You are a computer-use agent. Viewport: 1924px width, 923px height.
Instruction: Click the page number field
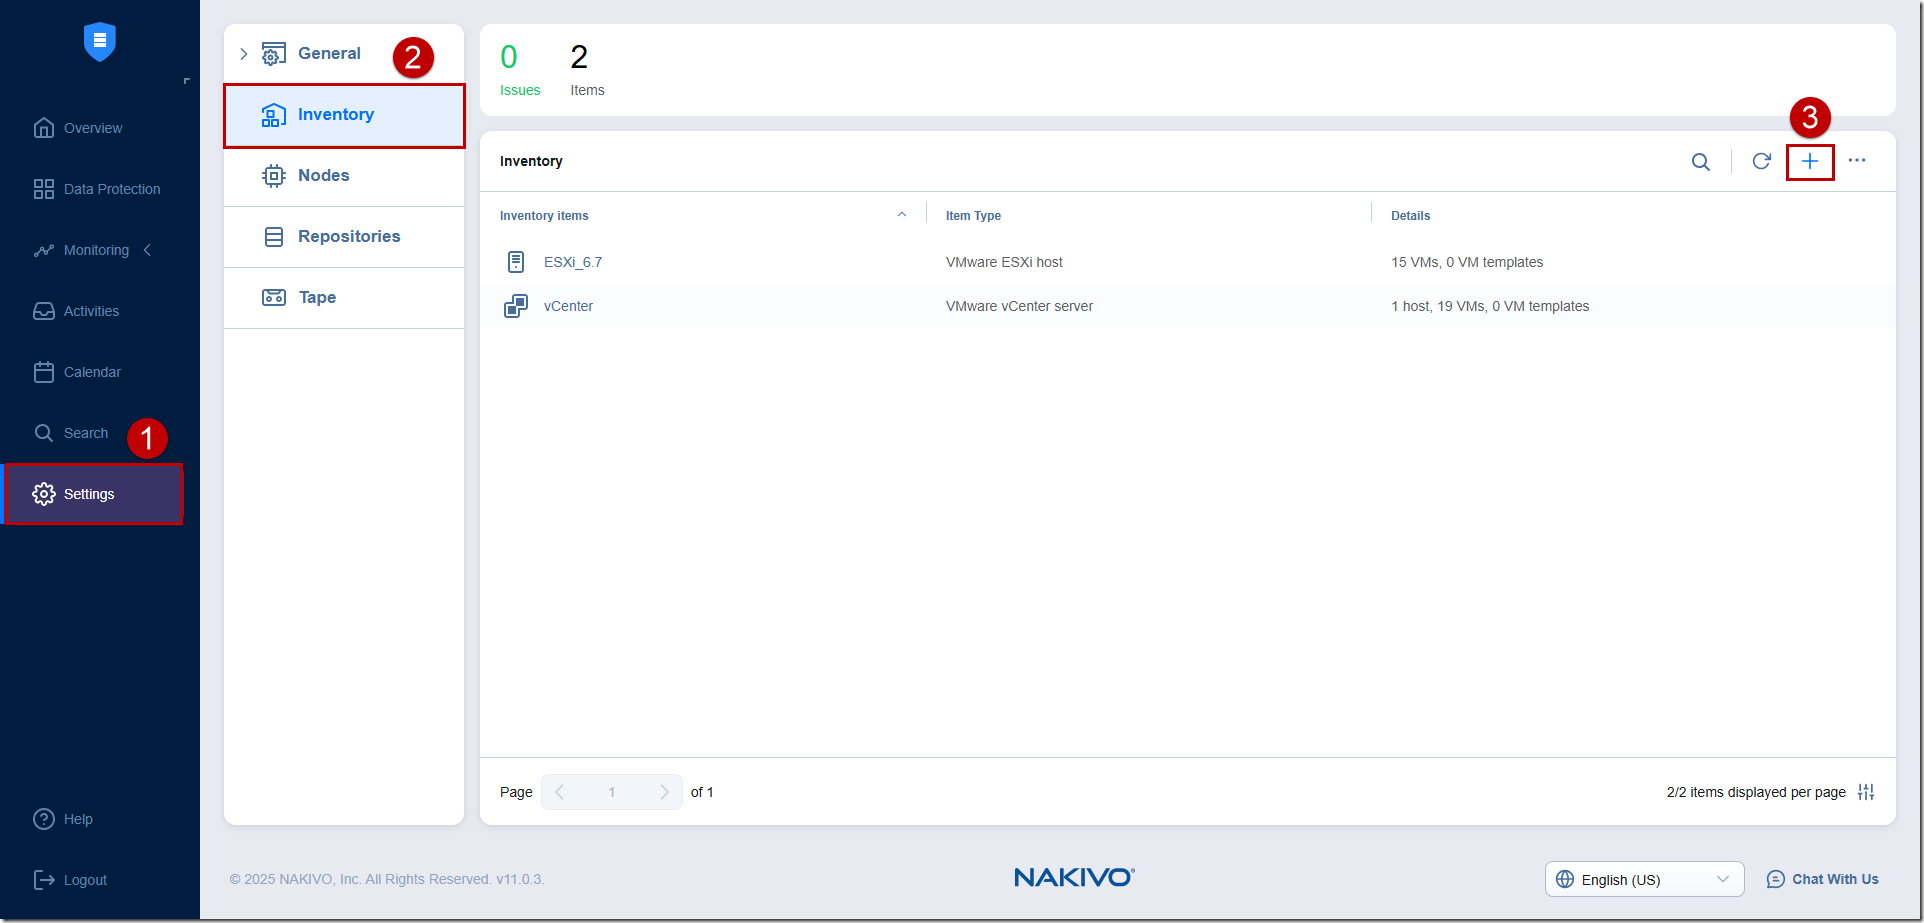(x=612, y=792)
